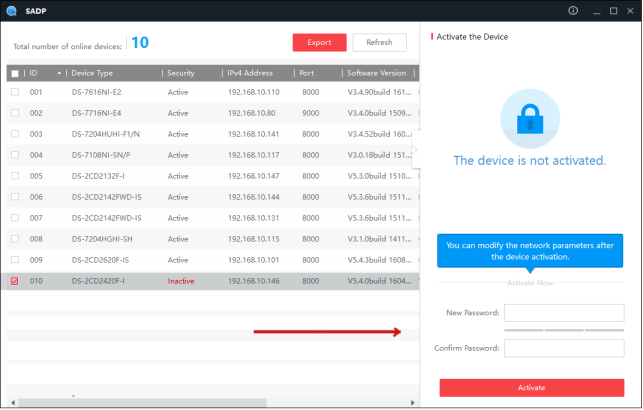
Task: Check the box for device 005
Action: pos(15,175)
